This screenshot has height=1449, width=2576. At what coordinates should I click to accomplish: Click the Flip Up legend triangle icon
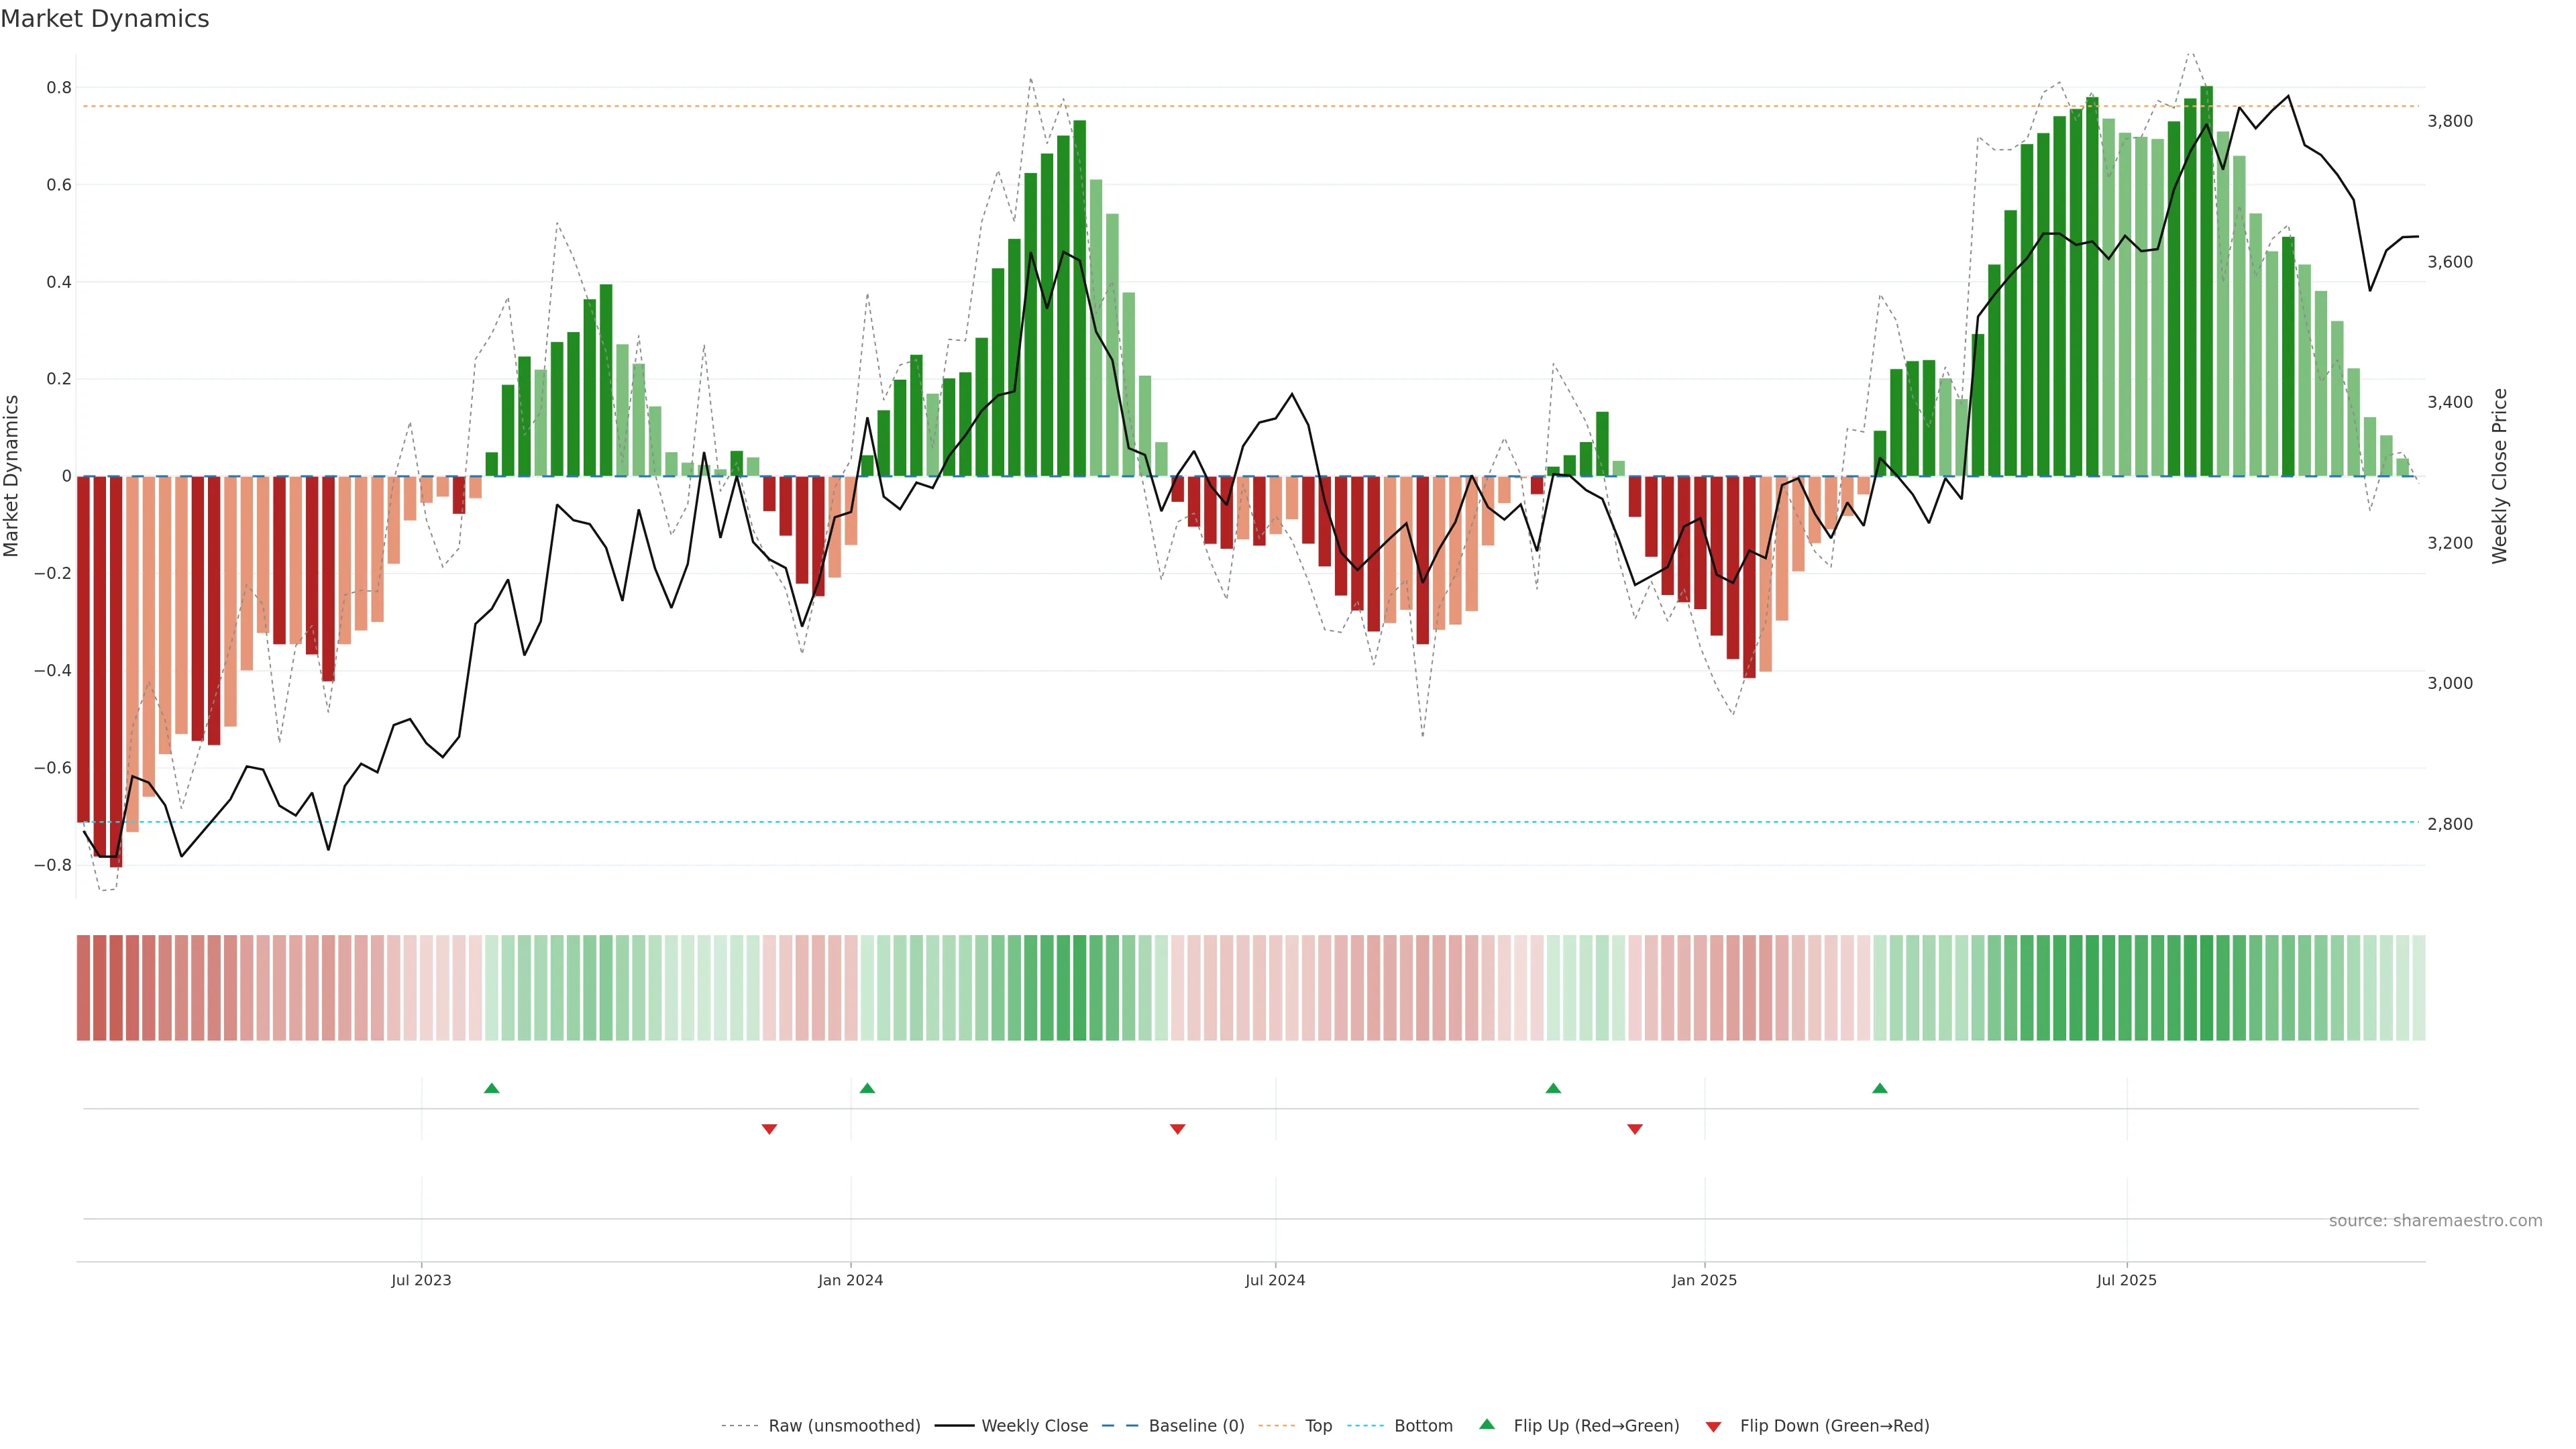coord(1487,1424)
